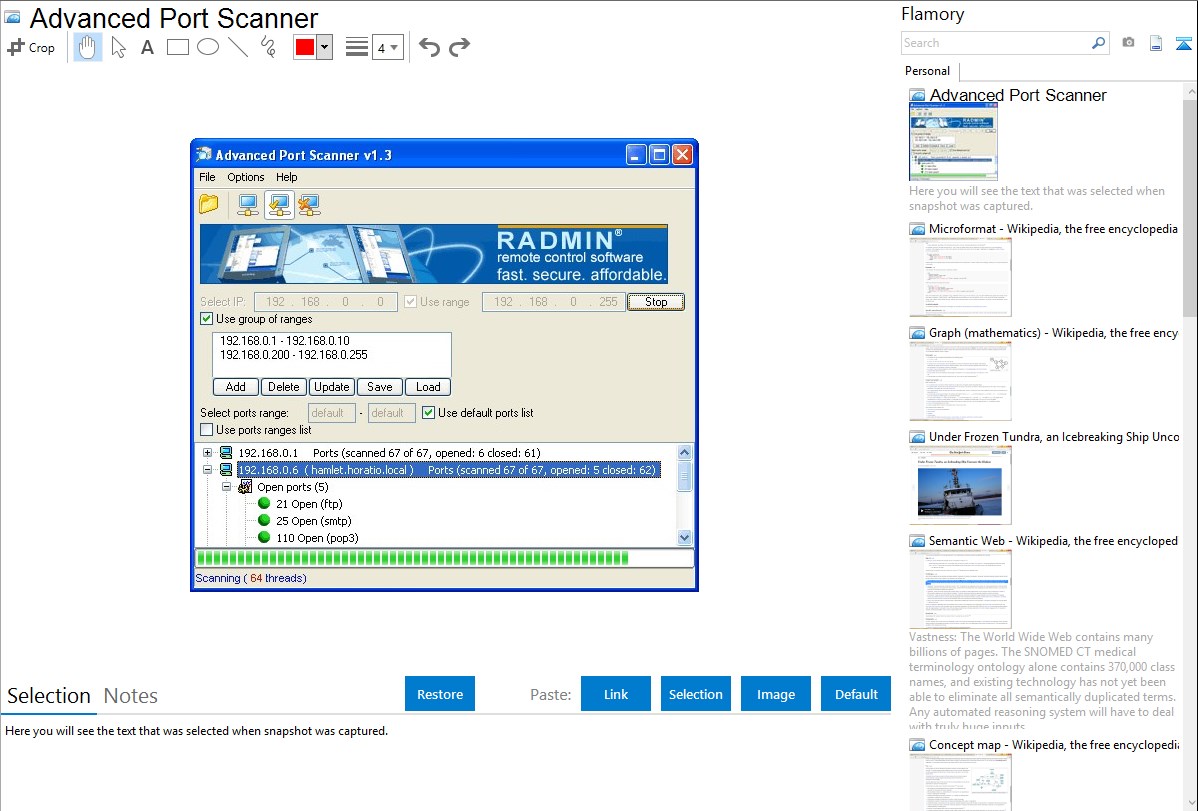Click the results list scroll down arrow
Viewport: 1198px width, 811px height.
[685, 537]
